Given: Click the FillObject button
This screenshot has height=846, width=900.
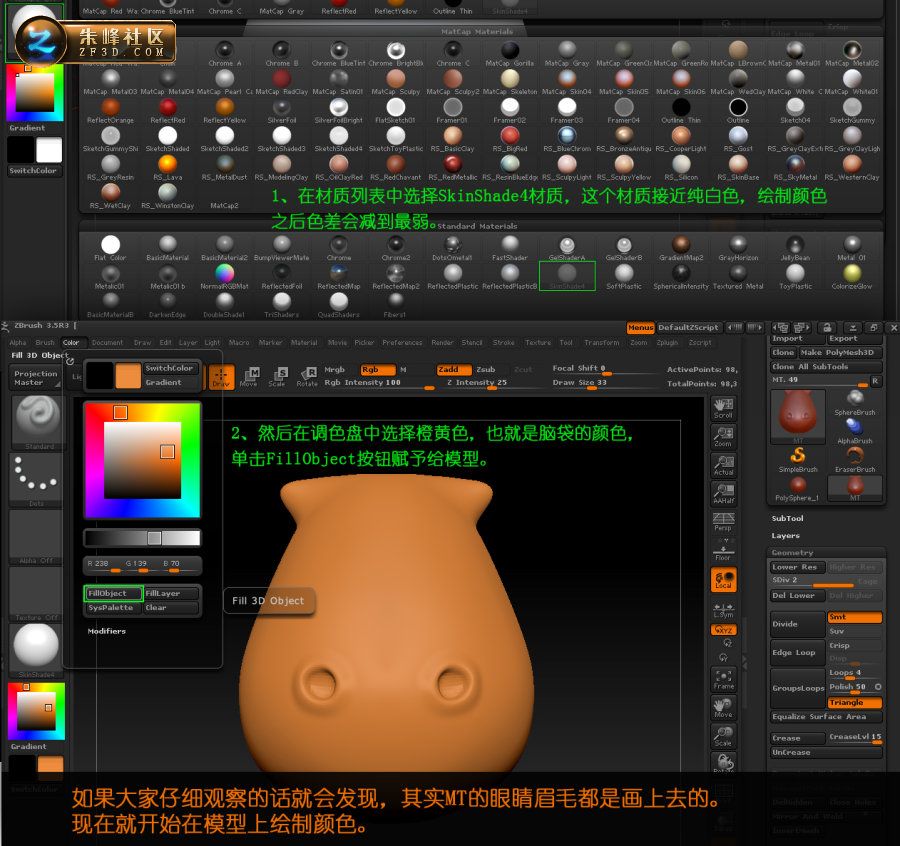Looking at the screenshot, I should [113, 593].
